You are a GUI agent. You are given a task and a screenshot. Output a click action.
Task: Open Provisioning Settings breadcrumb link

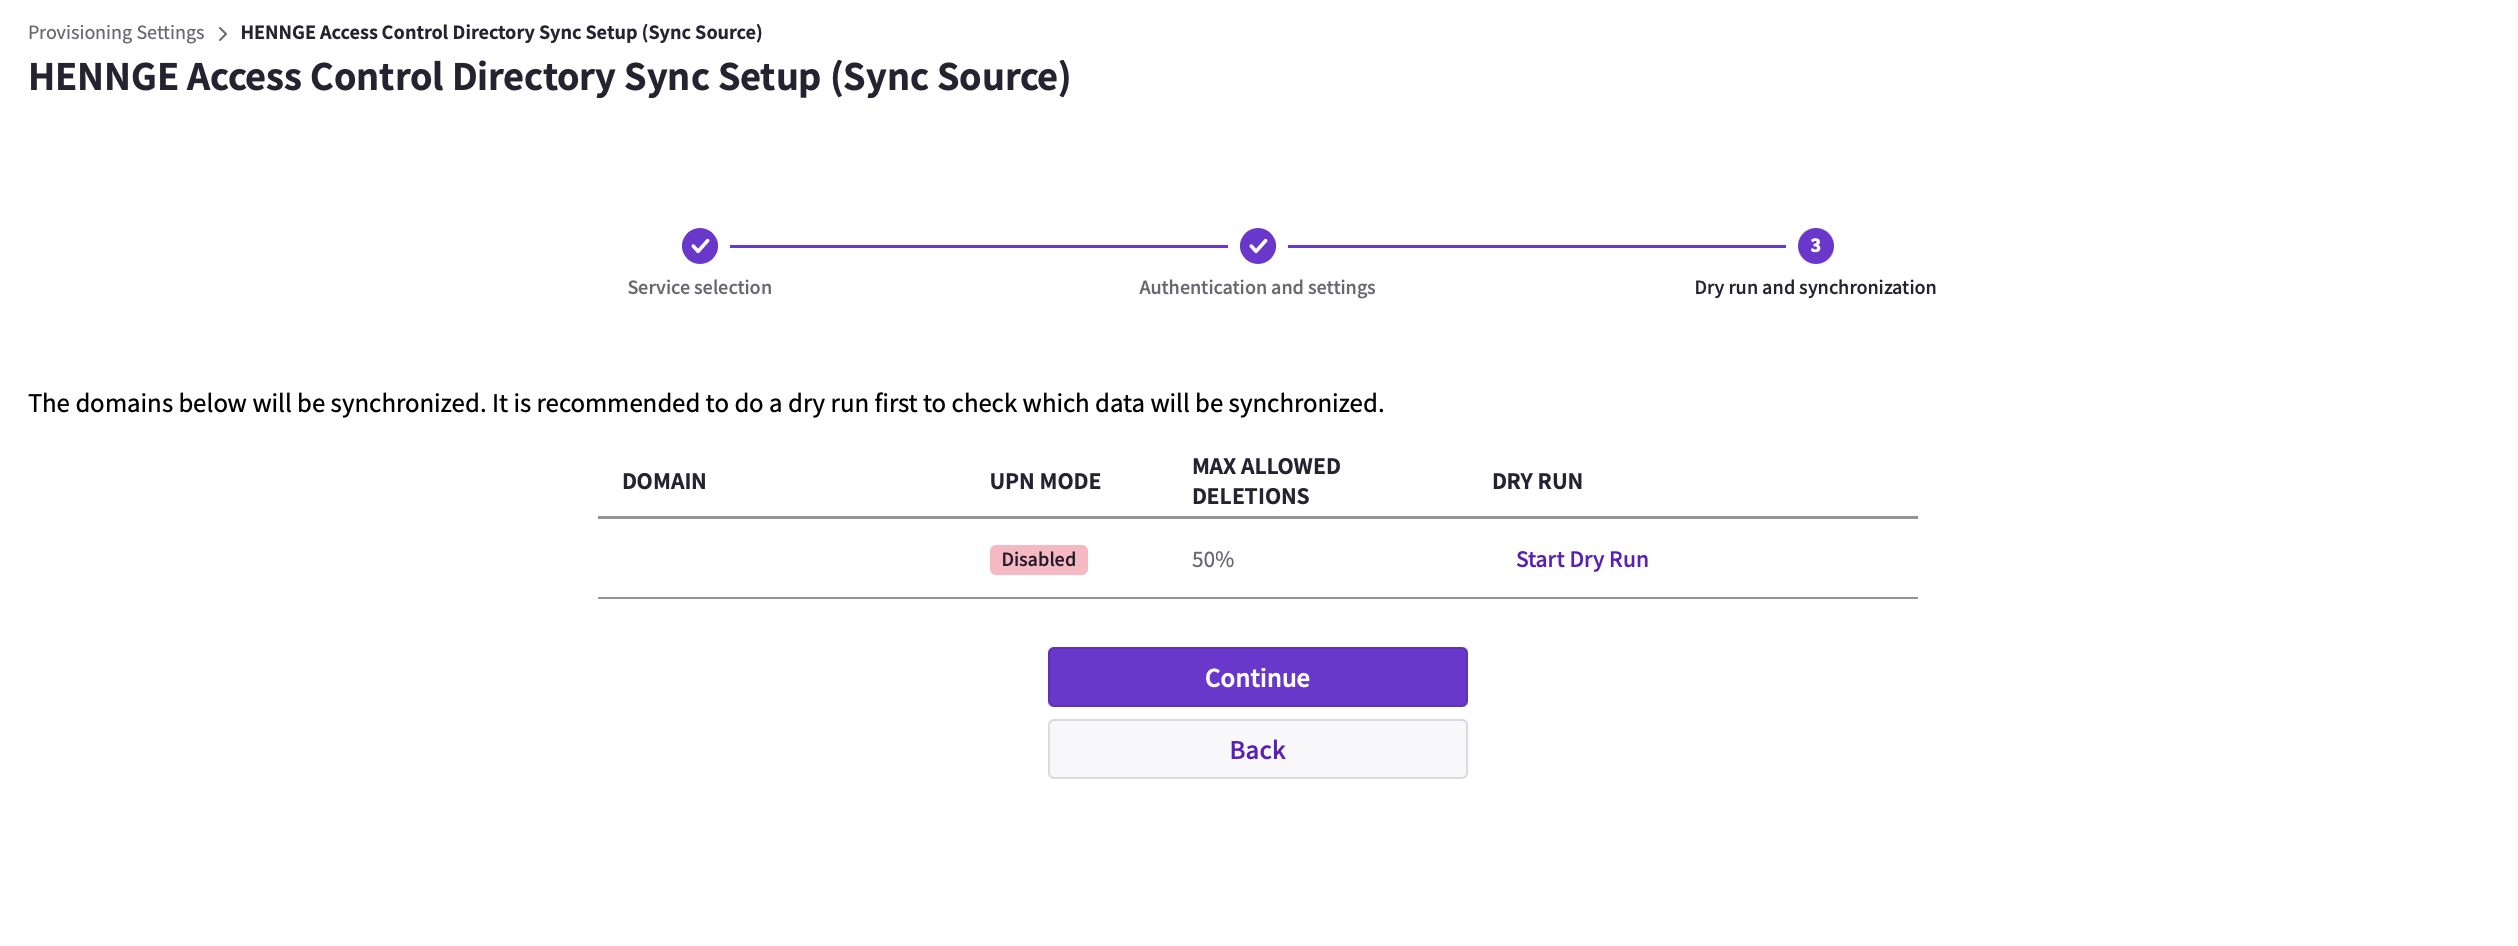tap(116, 33)
